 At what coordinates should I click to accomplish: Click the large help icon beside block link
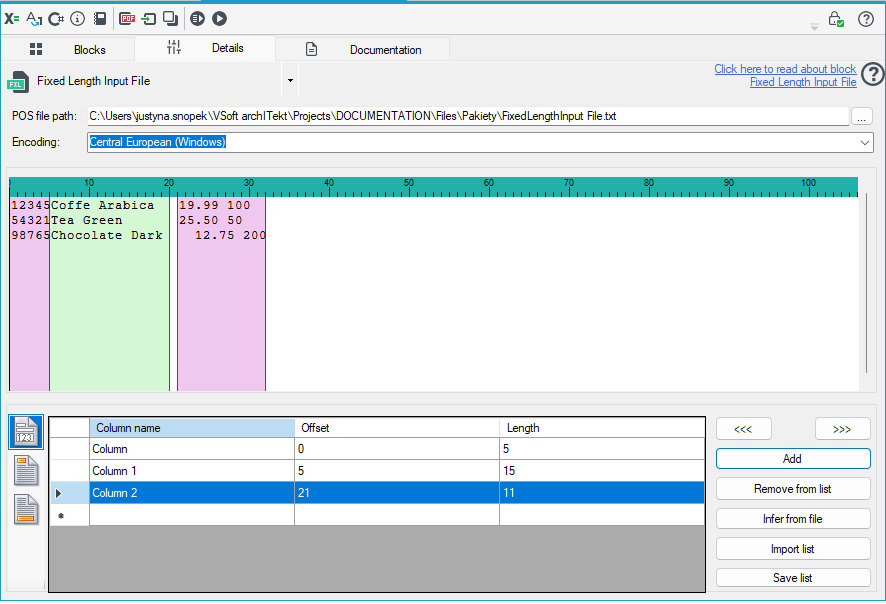point(874,74)
